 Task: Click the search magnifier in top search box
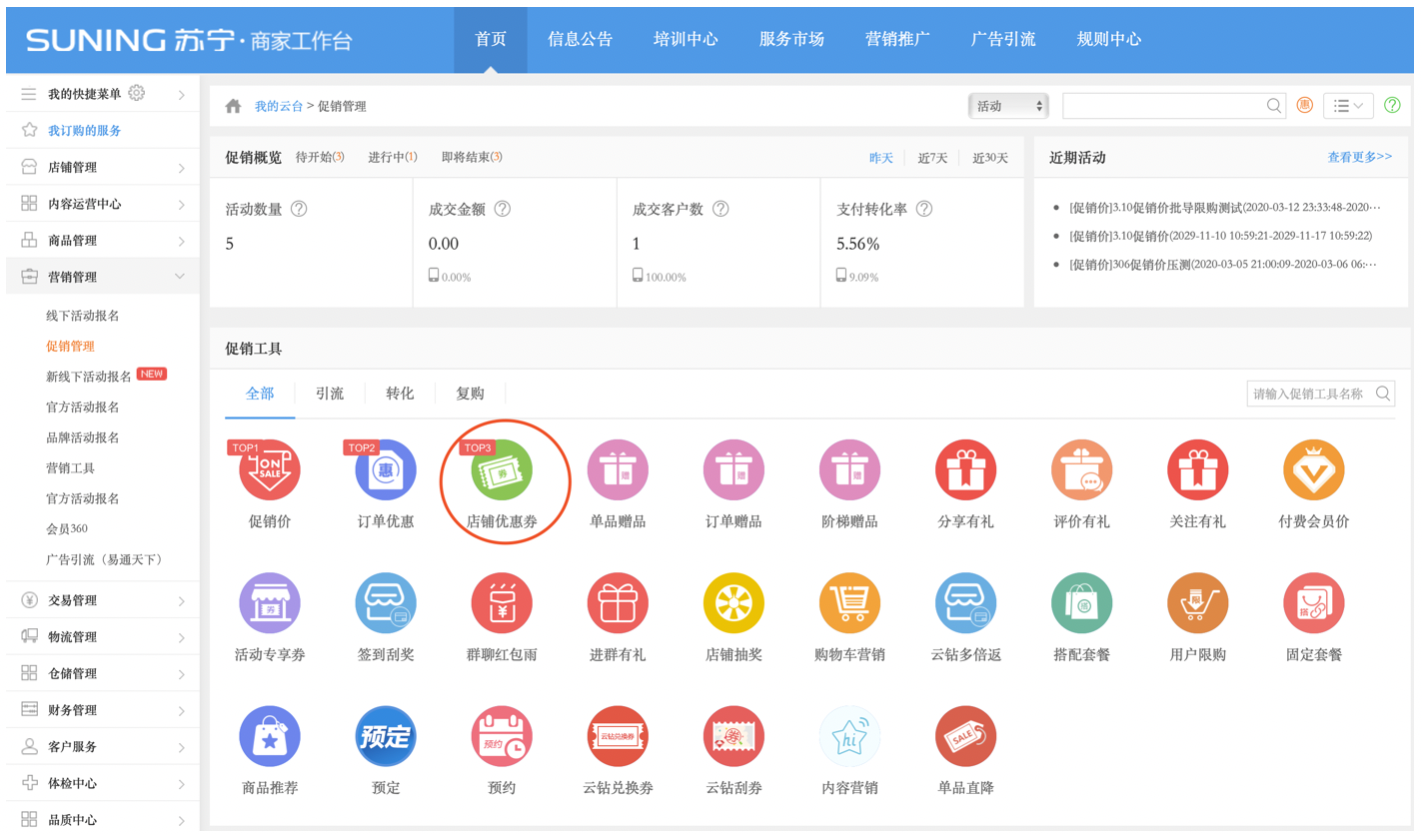[x=1274, y=105]
